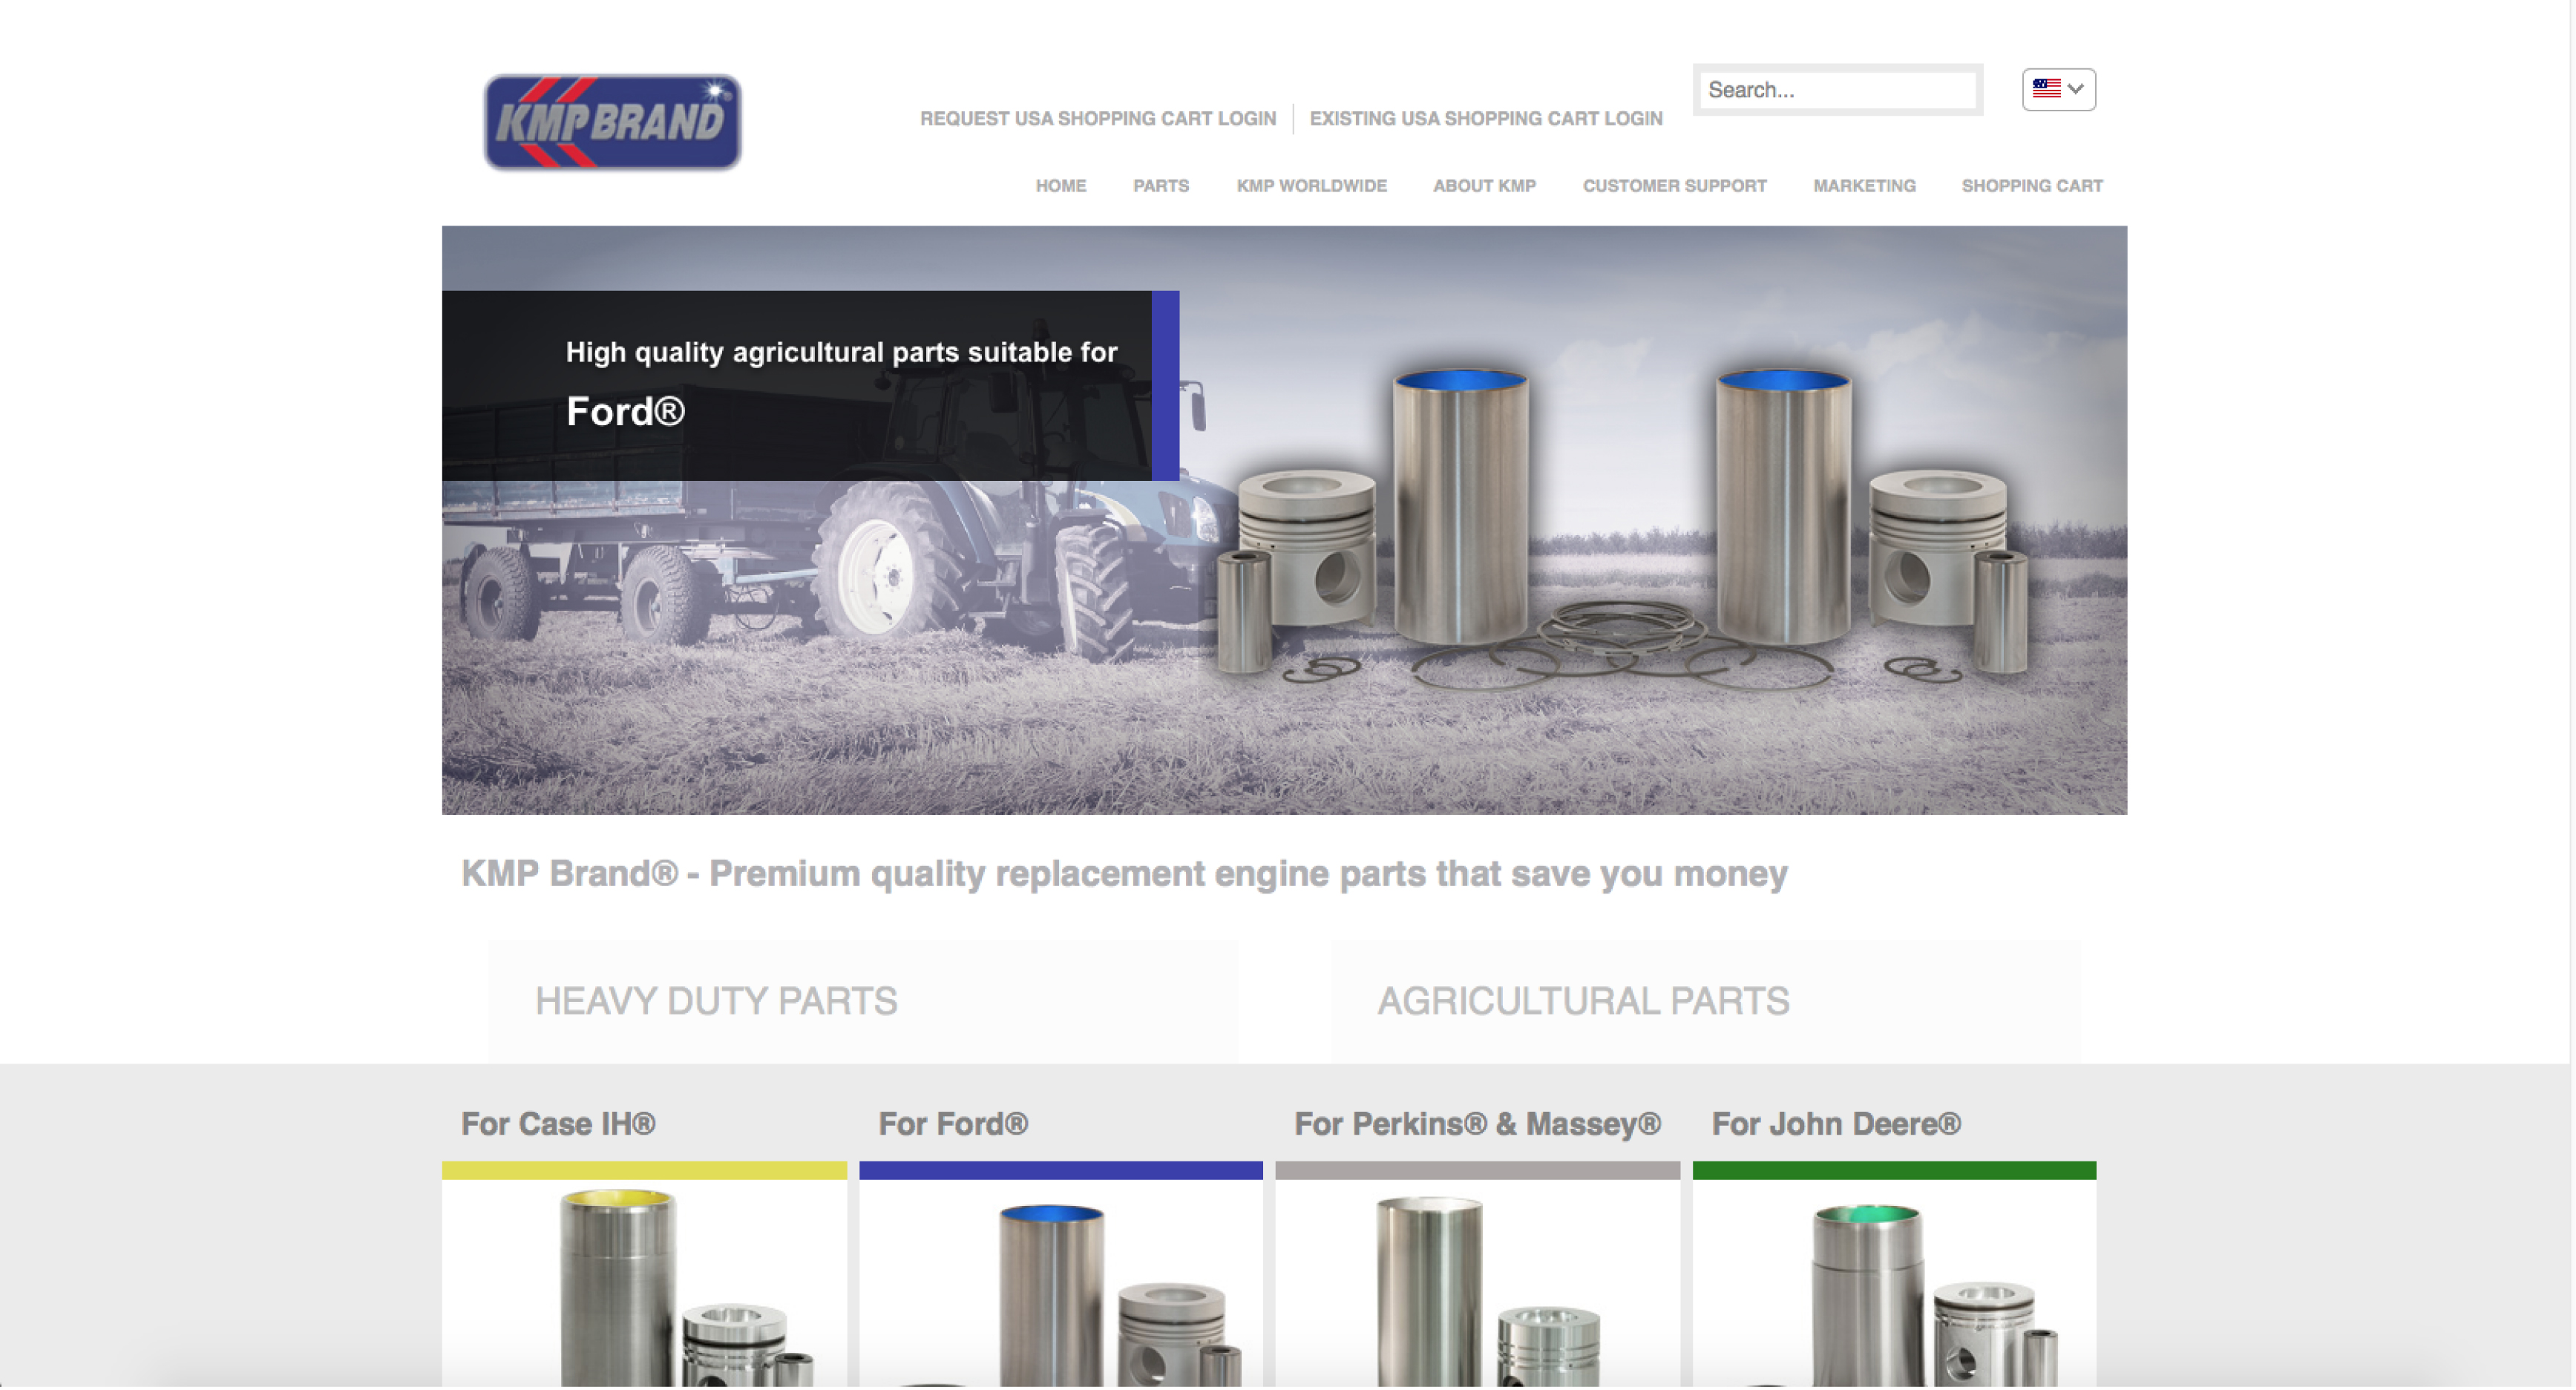
Task: Select the About KMP menu
Action: click(1484, 186)
